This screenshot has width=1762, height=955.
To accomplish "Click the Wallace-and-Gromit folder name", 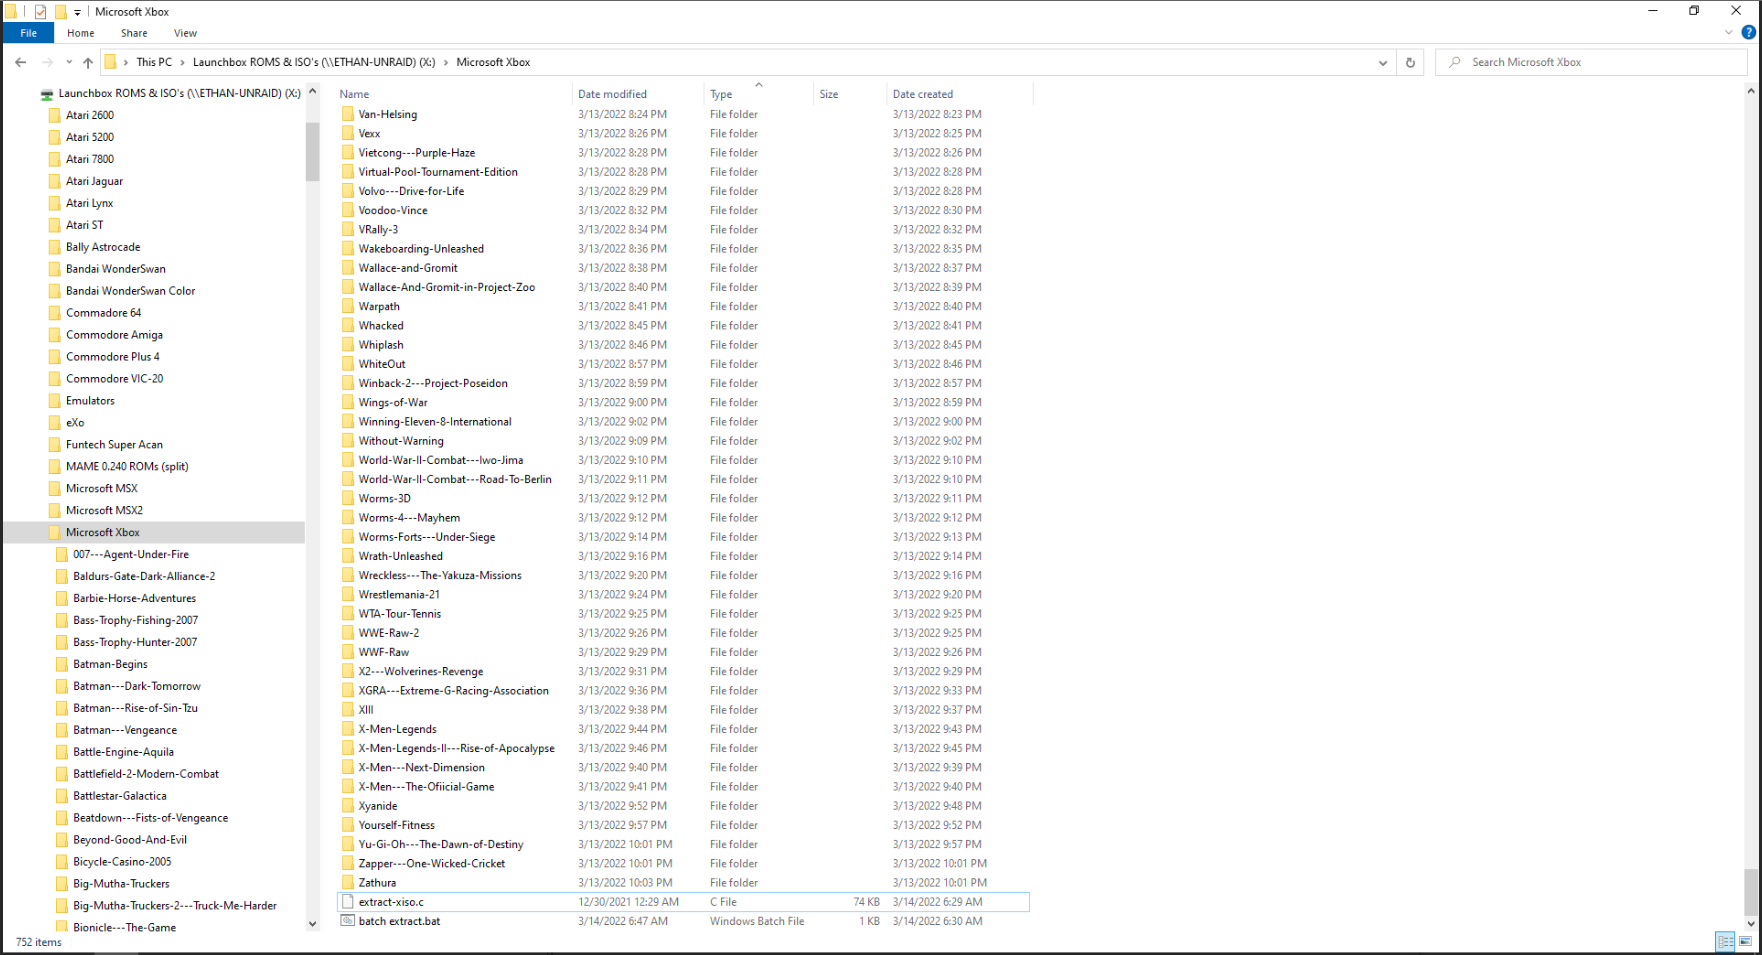I will (408, 268).
